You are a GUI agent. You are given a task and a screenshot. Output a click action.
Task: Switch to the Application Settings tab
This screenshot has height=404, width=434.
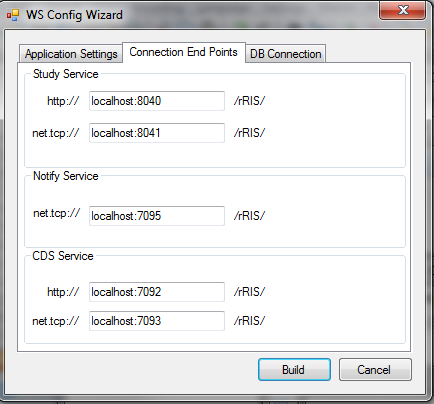pyautogui.click(x=71, y=54)
